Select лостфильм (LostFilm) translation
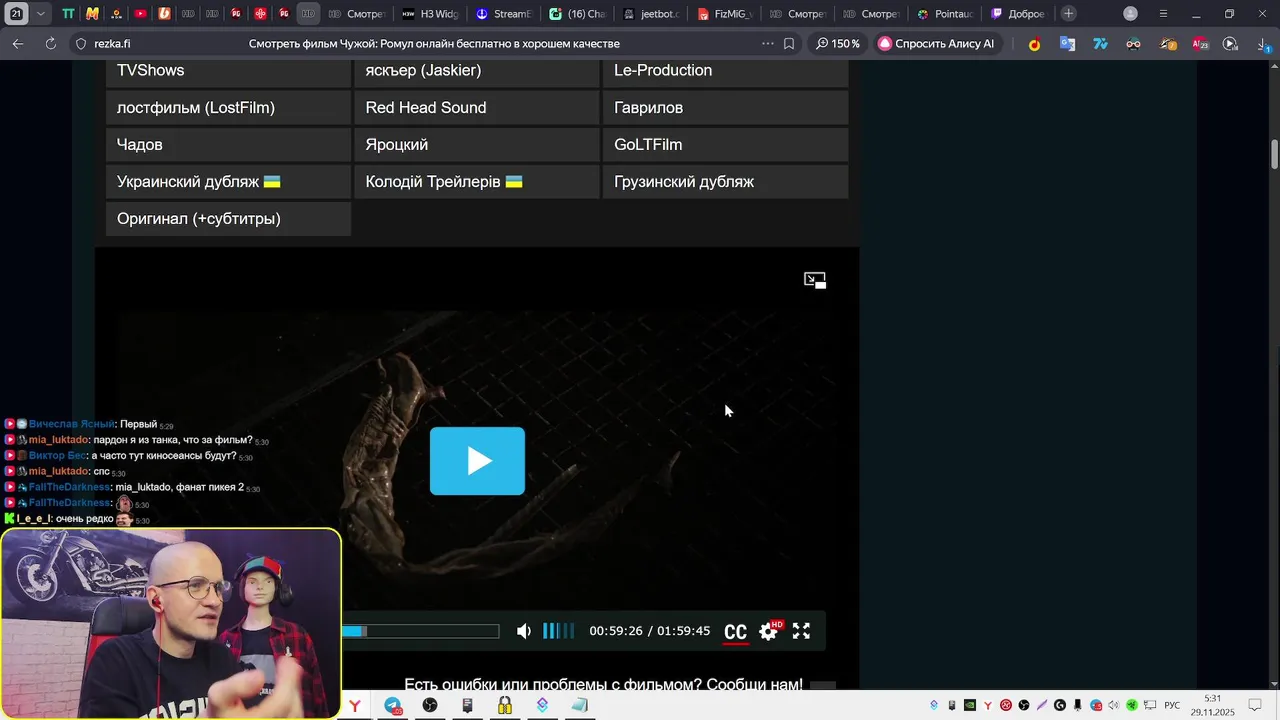Image resolution: width=1280 pixels, height=720 pixels. click(x=228, y=107)
